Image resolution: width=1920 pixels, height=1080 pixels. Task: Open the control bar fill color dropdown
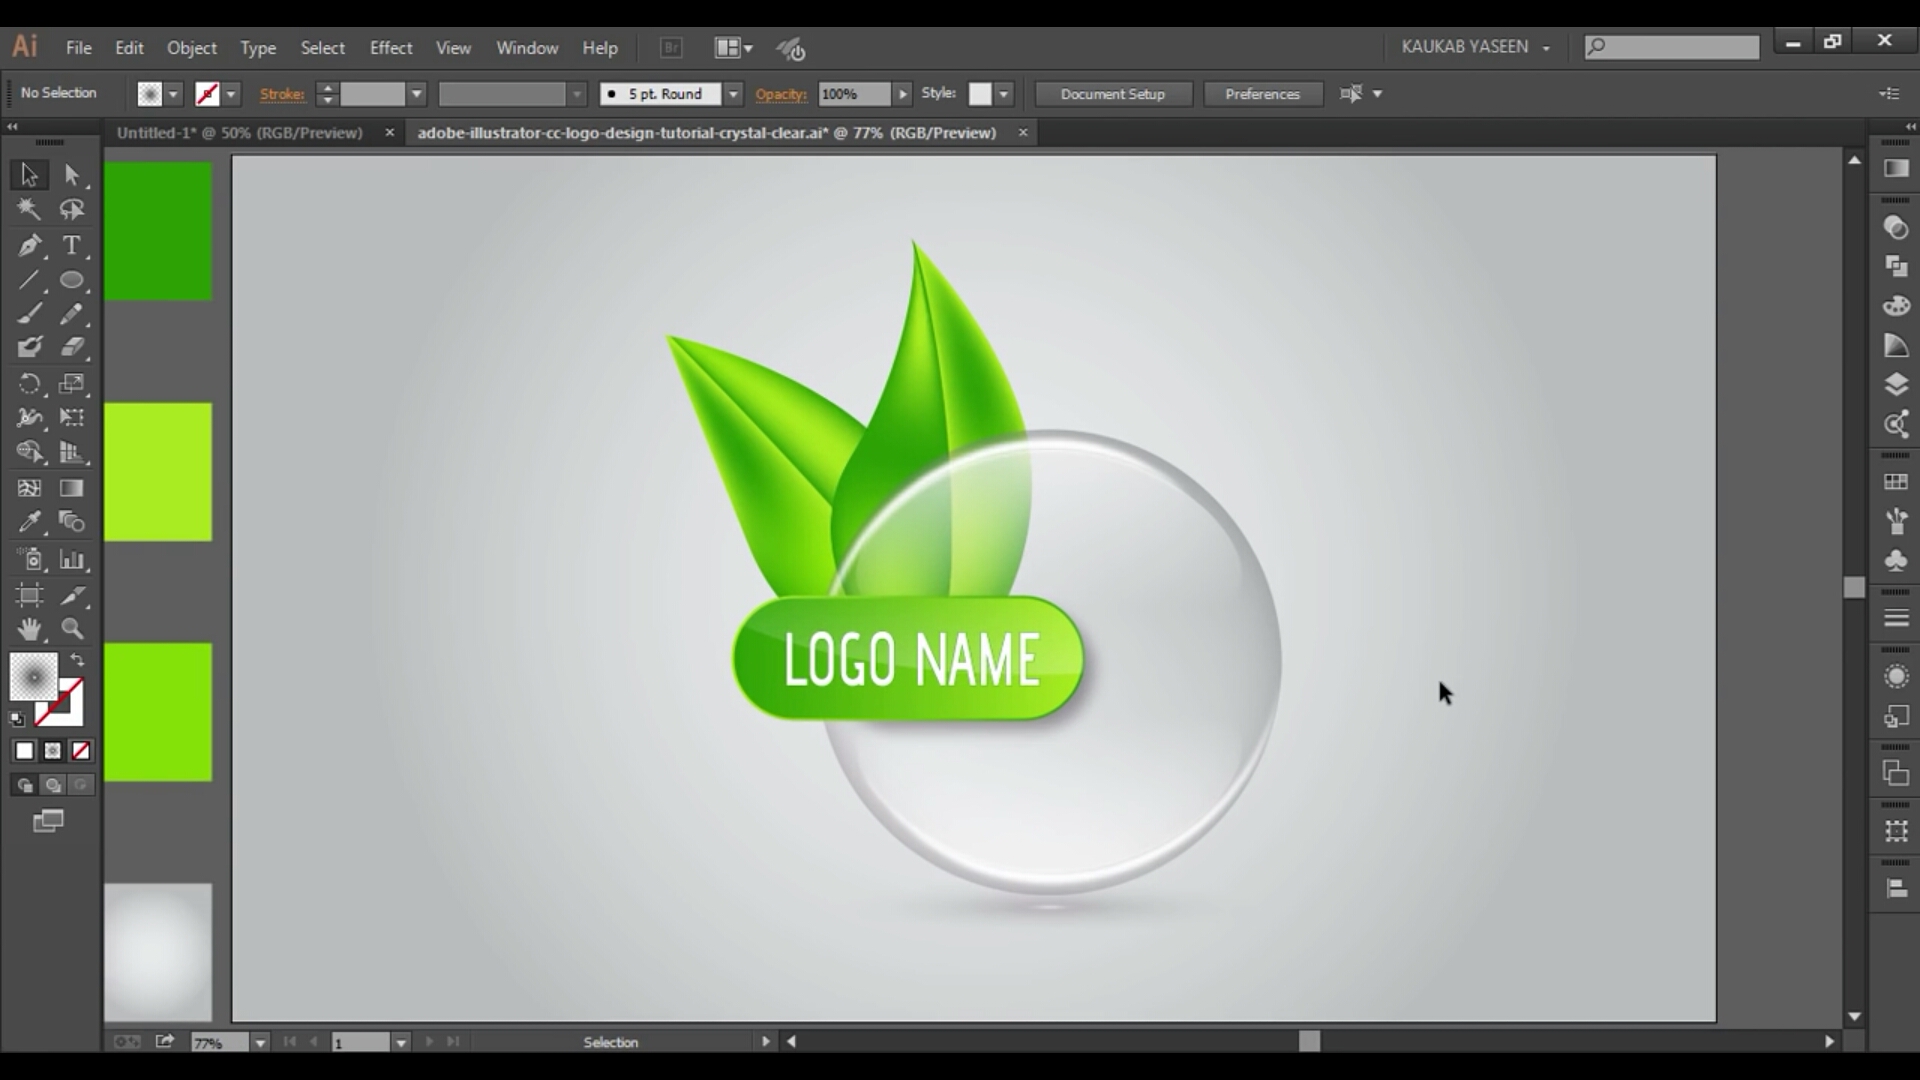173,94
